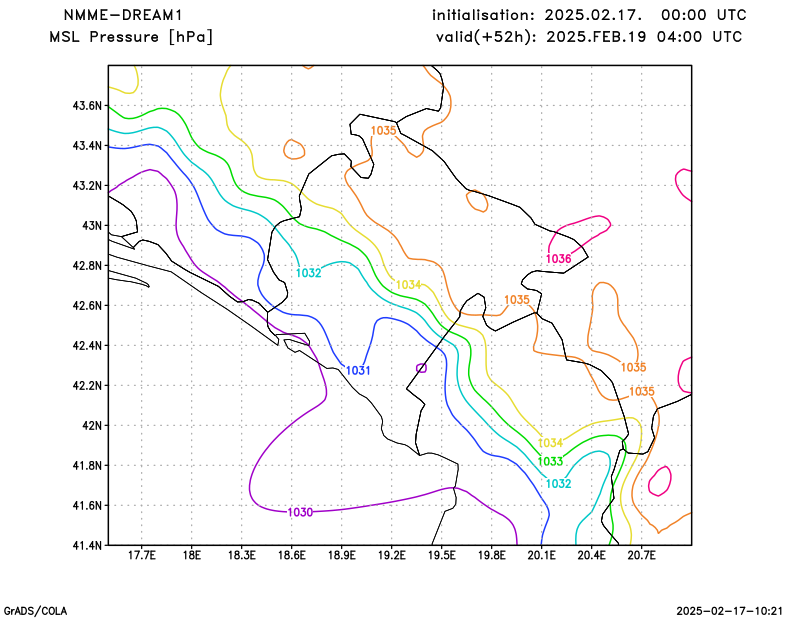Click the yellow 1034 label above green 1033
This screenshot has height=618, width=800.
550,443
